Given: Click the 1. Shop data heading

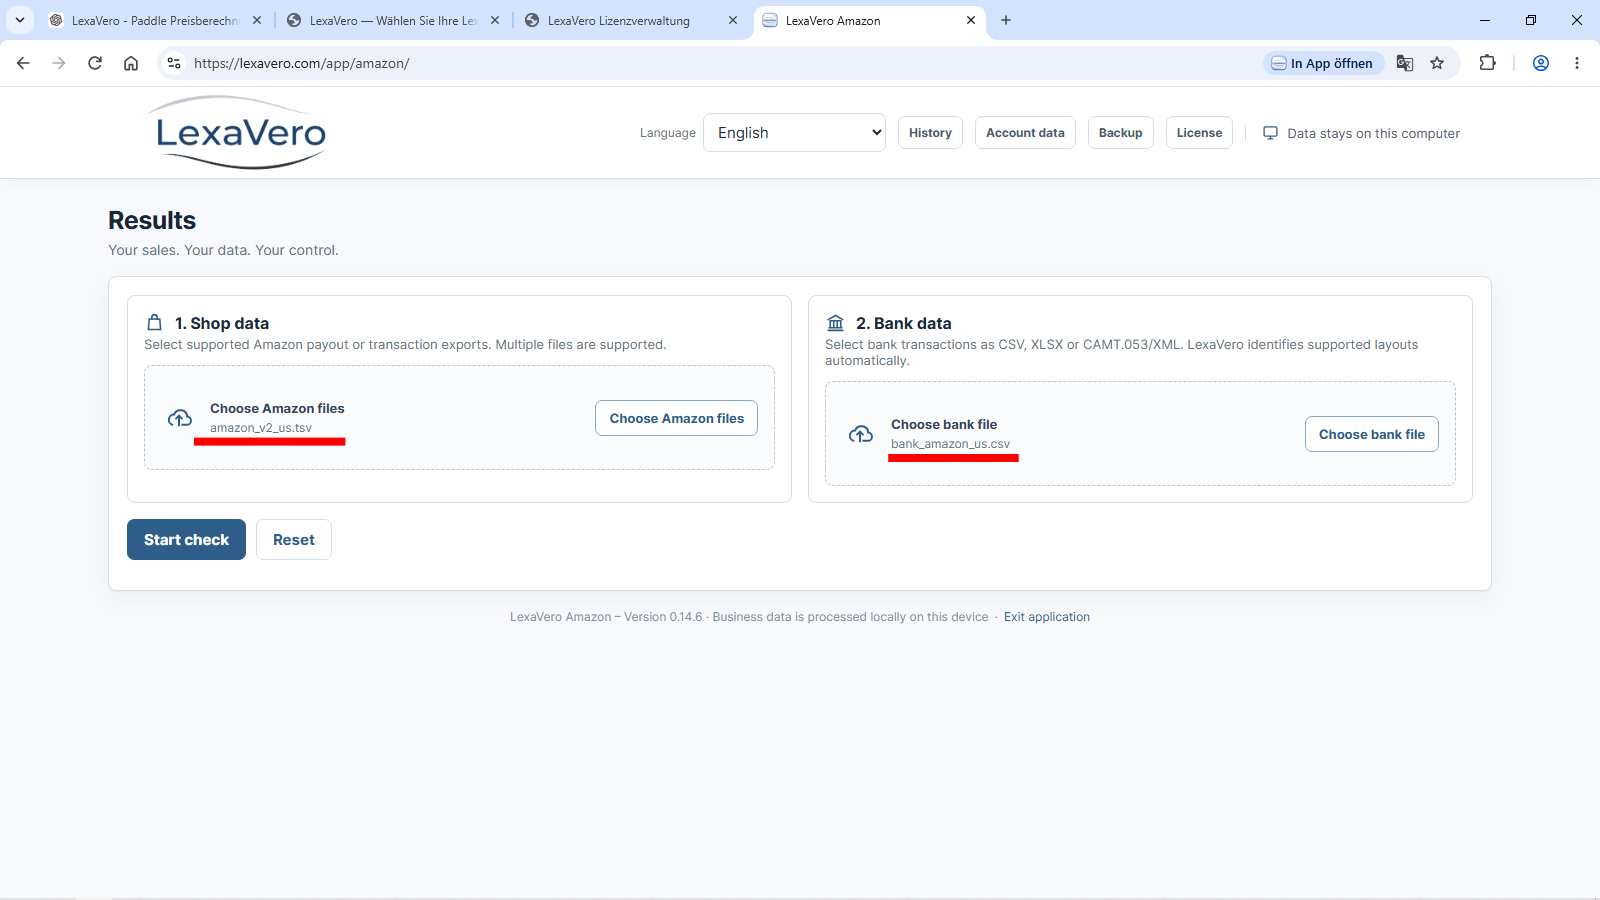Looking at the screenshot, I should pyautogui.click(x=222, y=323).
